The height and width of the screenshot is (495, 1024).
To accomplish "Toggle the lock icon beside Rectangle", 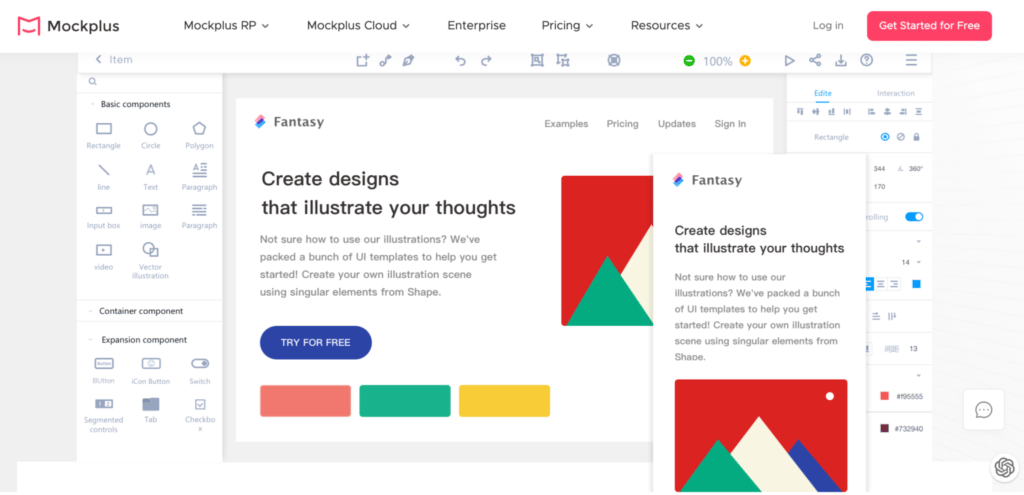I will pos(916,137).
